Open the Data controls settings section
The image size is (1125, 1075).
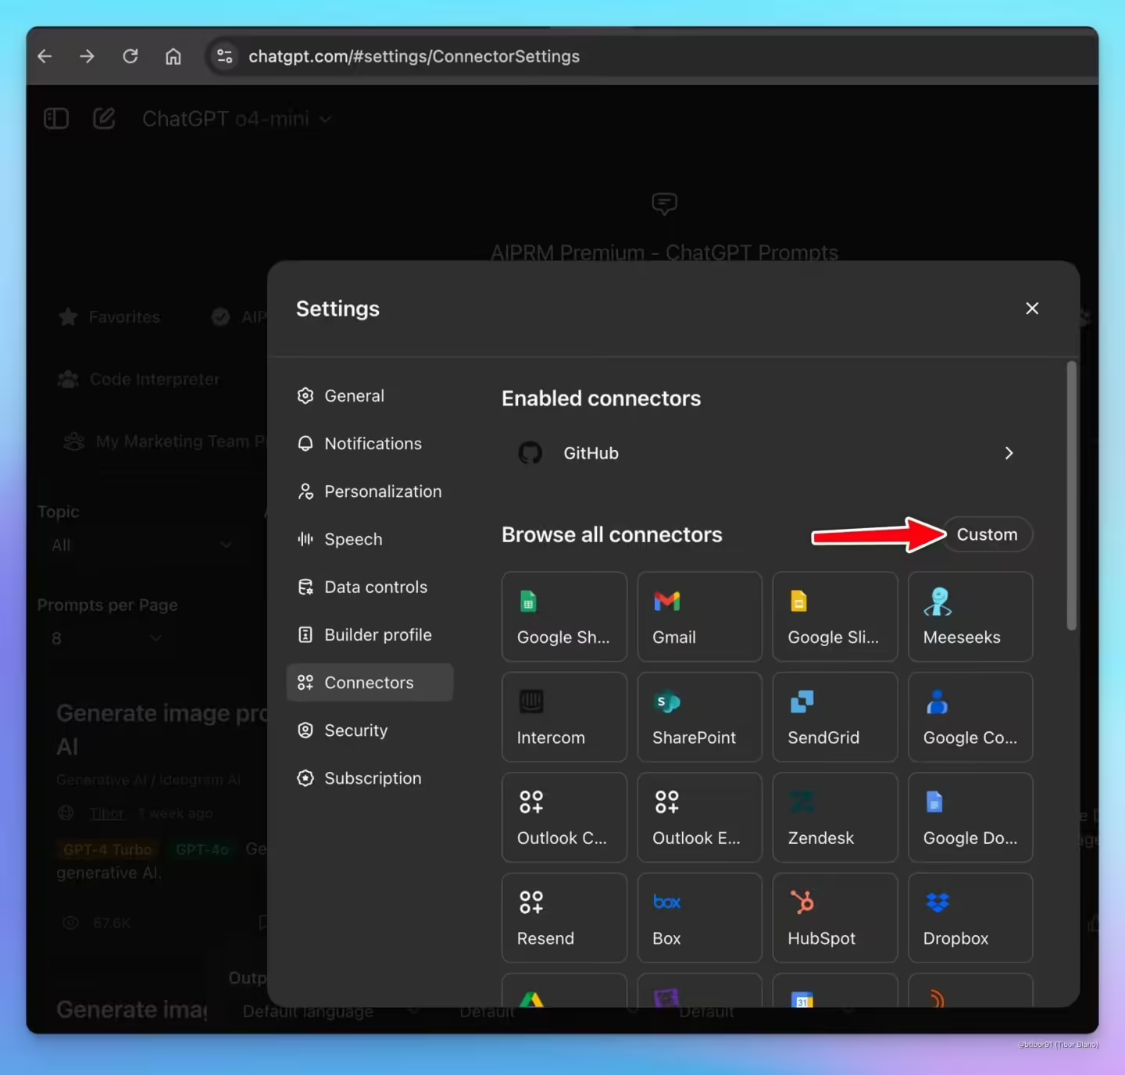tap(377, 587)
